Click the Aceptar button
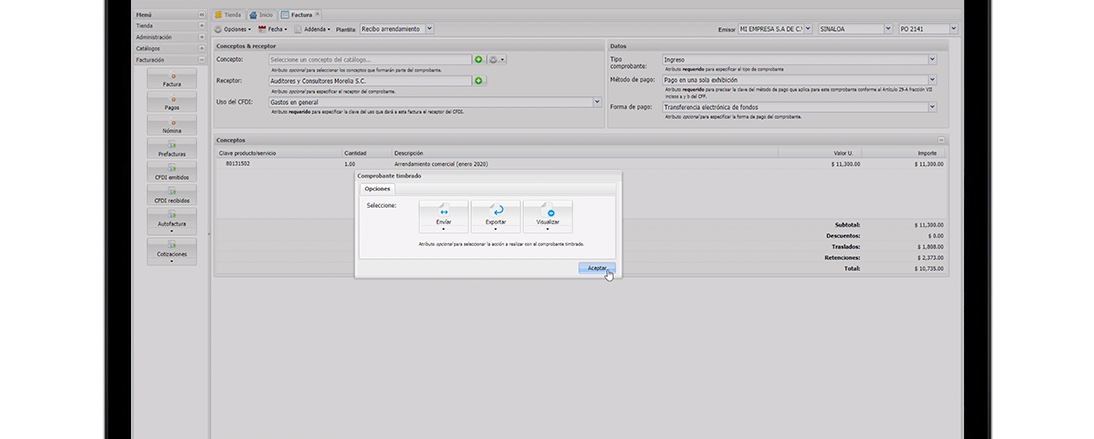This screenshot has height=439, width=1094. point(596,268)
